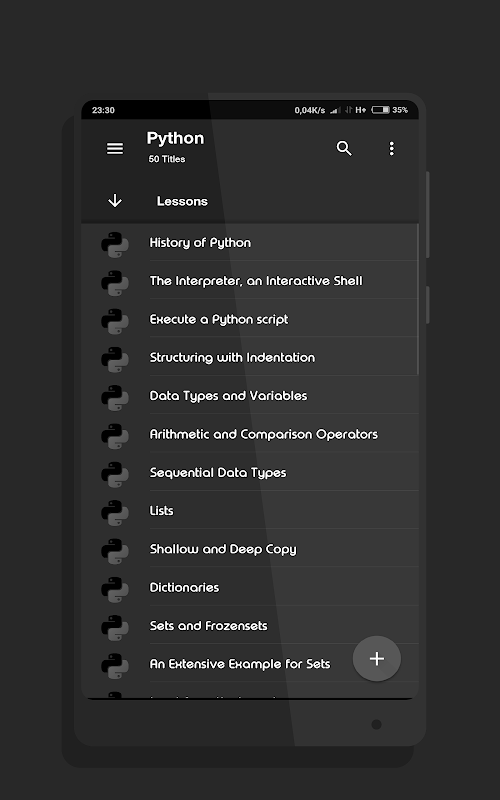This screenshot has height=800, width=500.
Task: Click the Lessons section header label
Action: (x=182, y=201)
